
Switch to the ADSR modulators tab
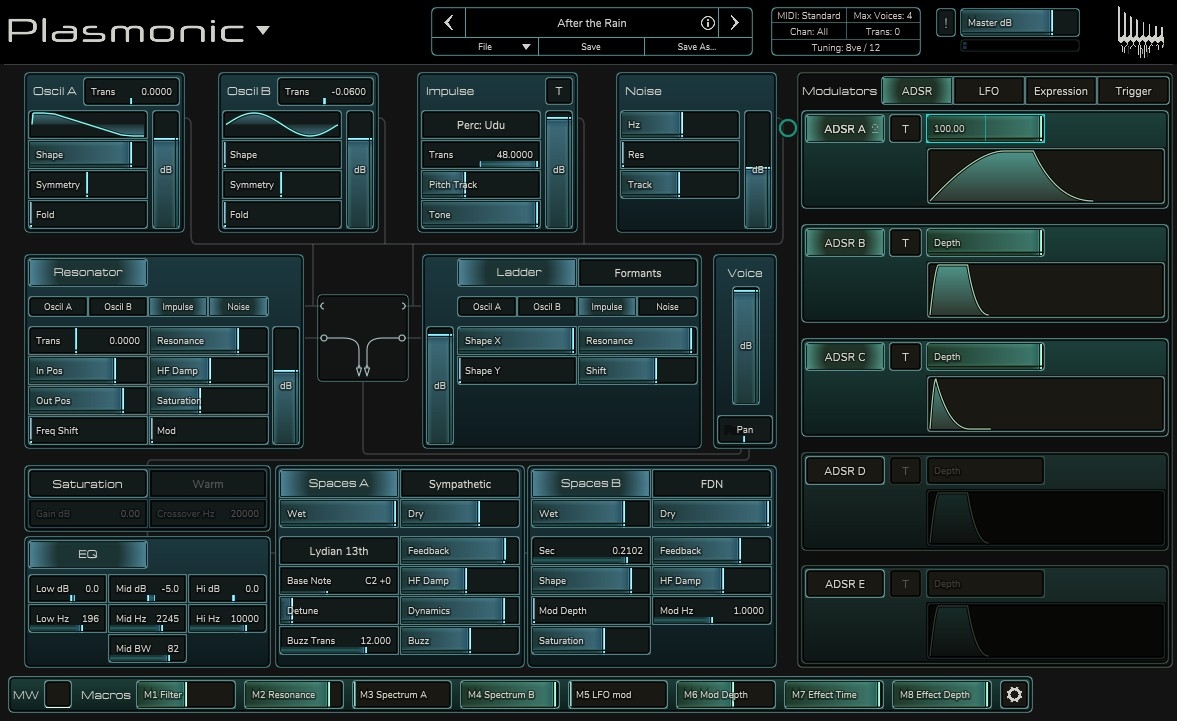[x=917, y=91]
